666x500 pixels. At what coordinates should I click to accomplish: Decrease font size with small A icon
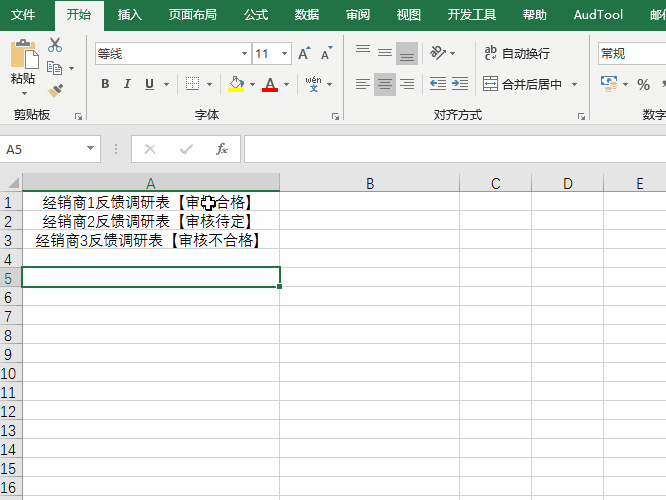[326, 54]
